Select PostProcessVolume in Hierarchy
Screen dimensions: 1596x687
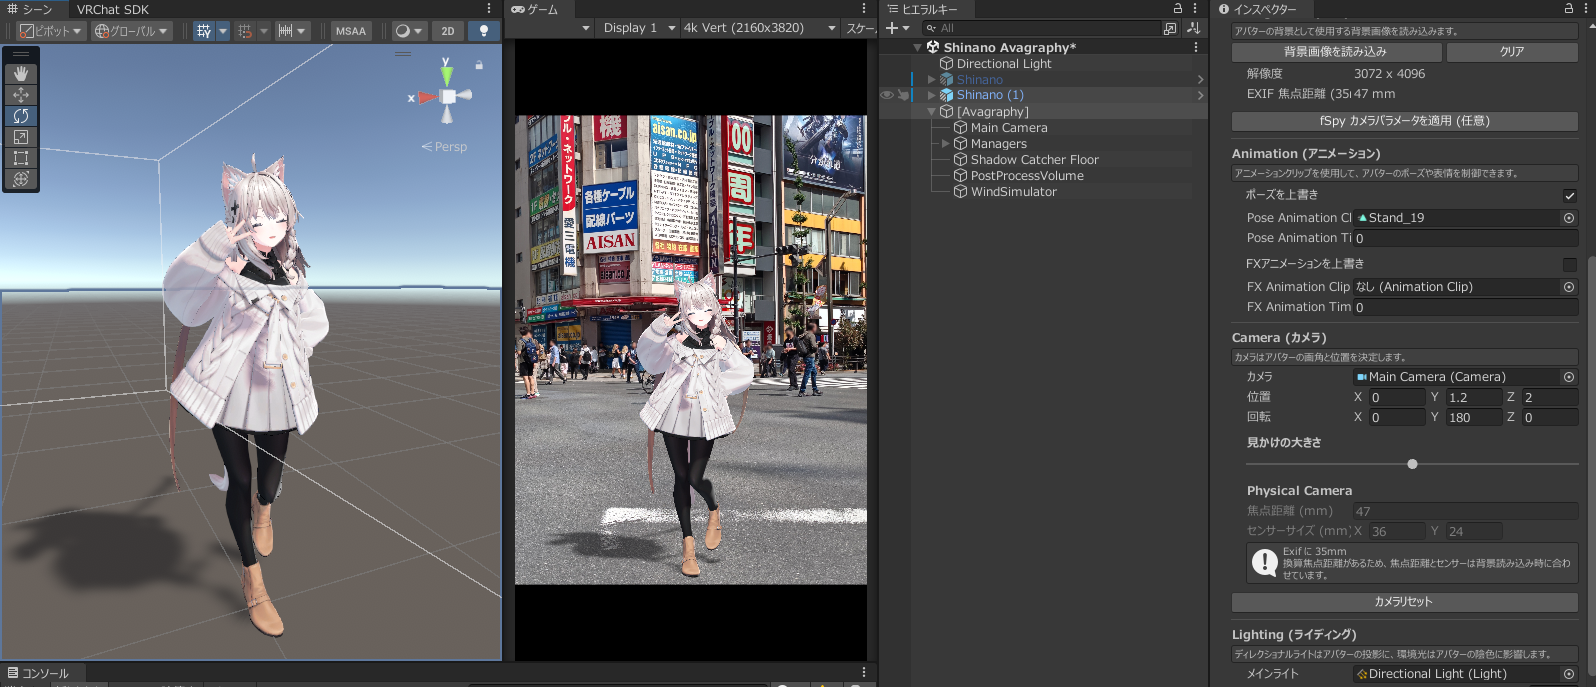coord(1027,176)
